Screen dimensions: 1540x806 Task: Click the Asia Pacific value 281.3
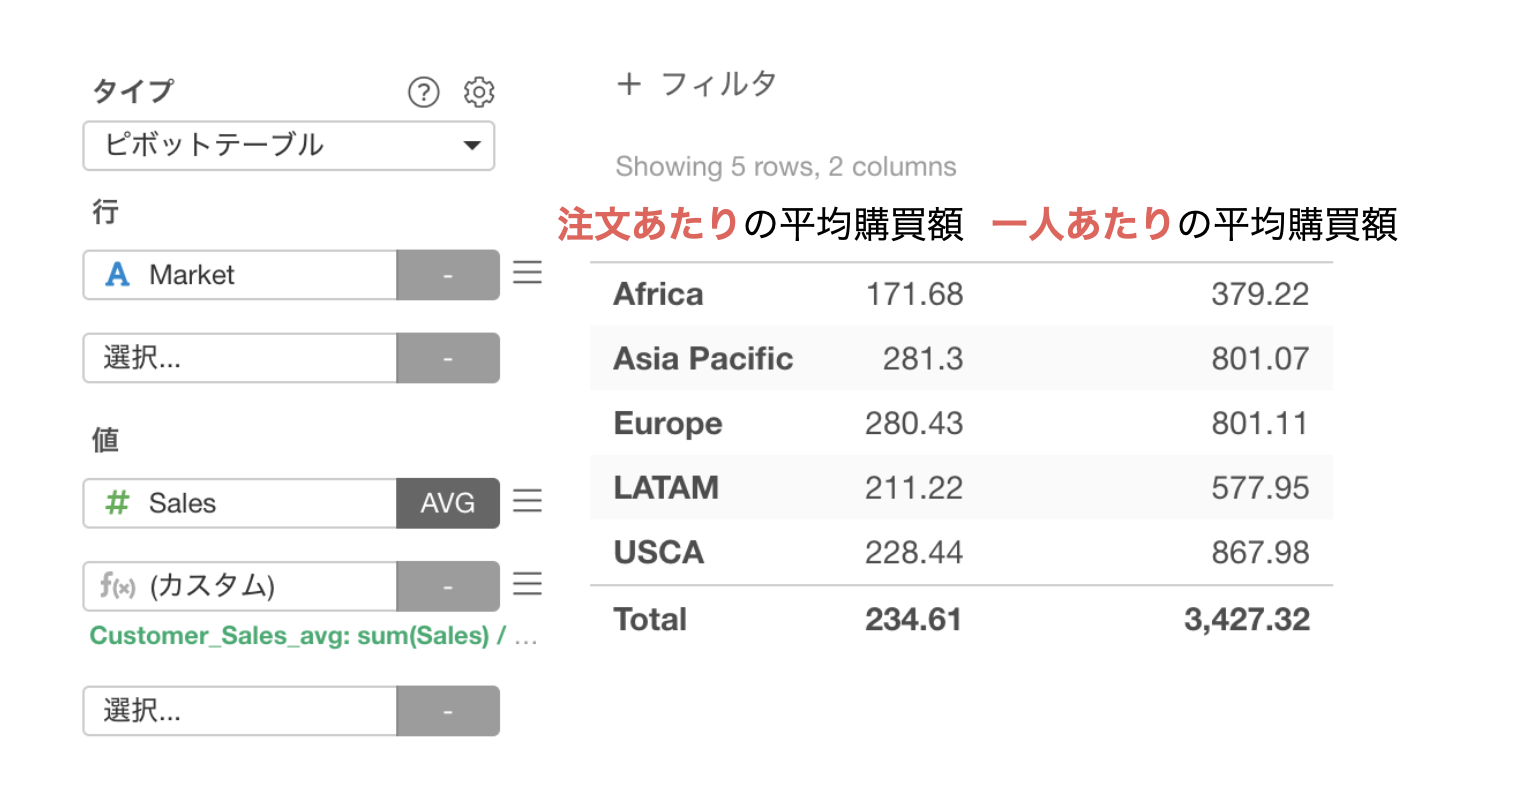click(x=923, y=358)
